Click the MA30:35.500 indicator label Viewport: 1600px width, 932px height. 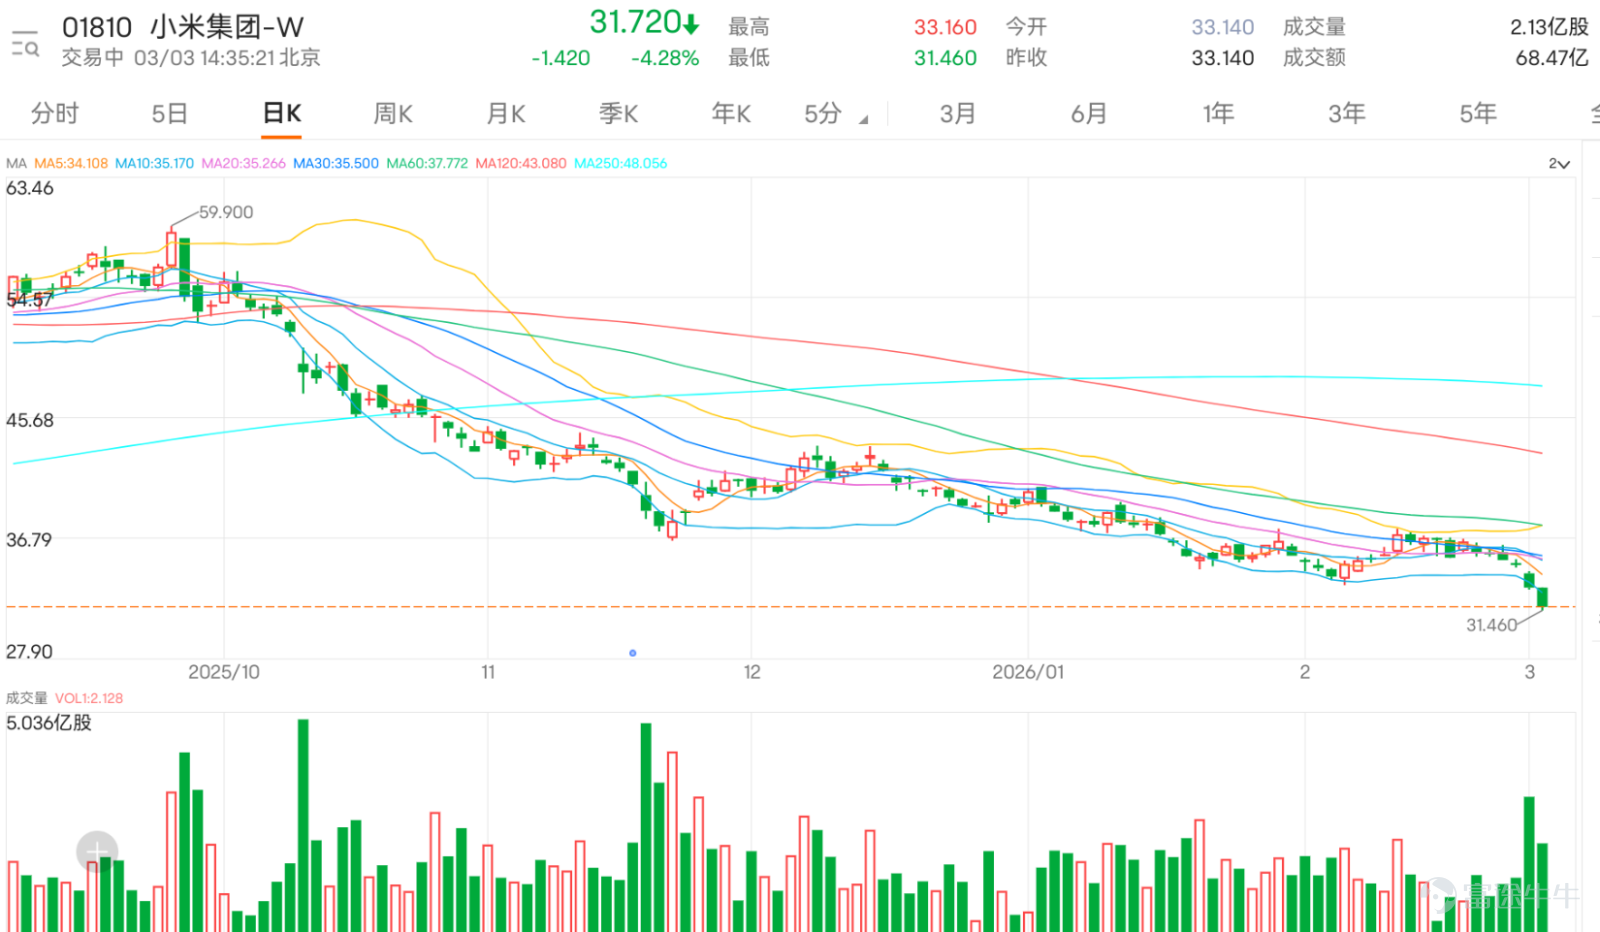pyautogui.click(x=336, y=163)
